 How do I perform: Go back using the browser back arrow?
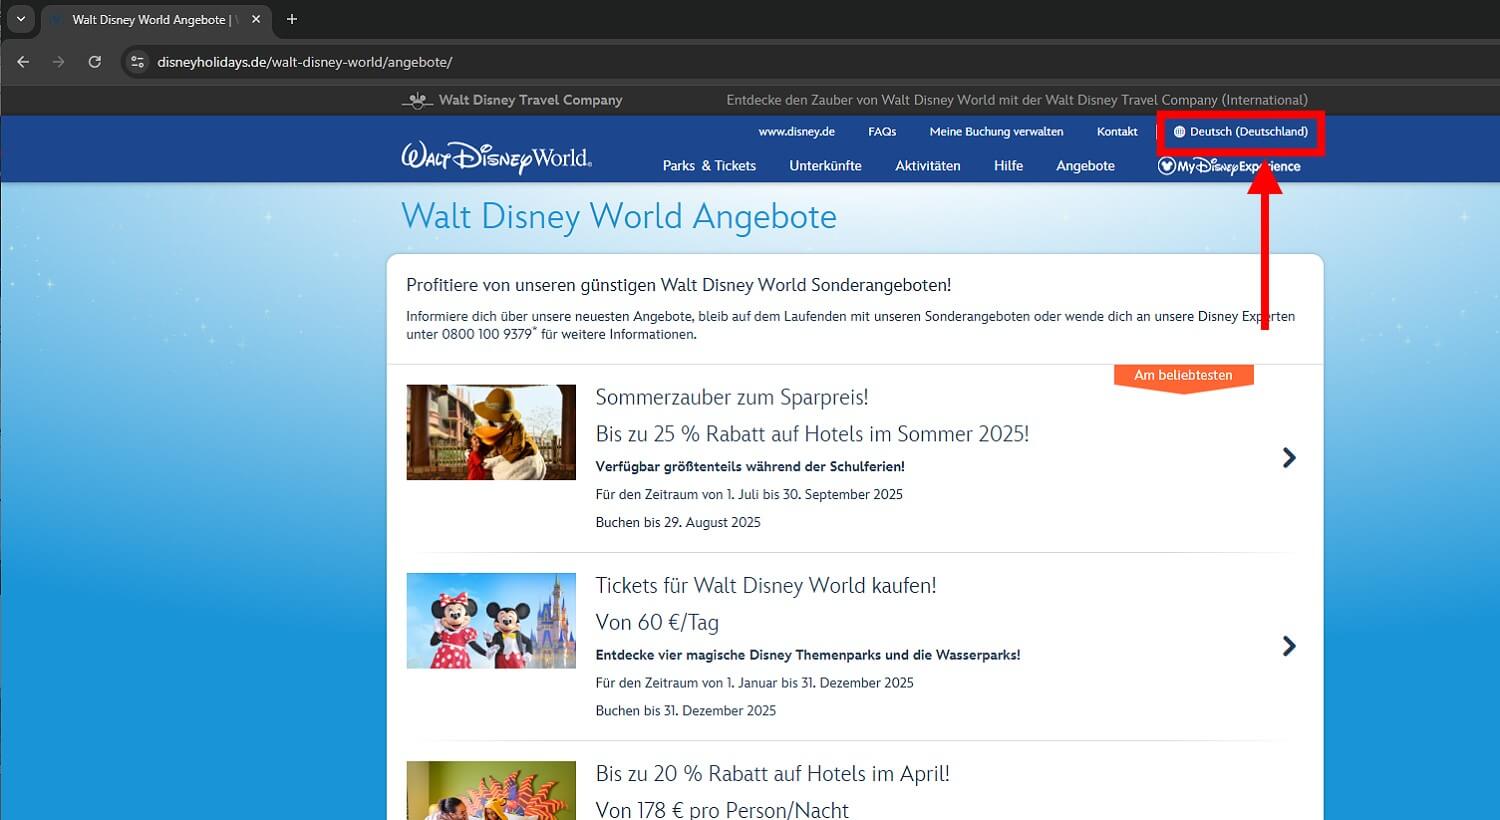click(23, 62)
